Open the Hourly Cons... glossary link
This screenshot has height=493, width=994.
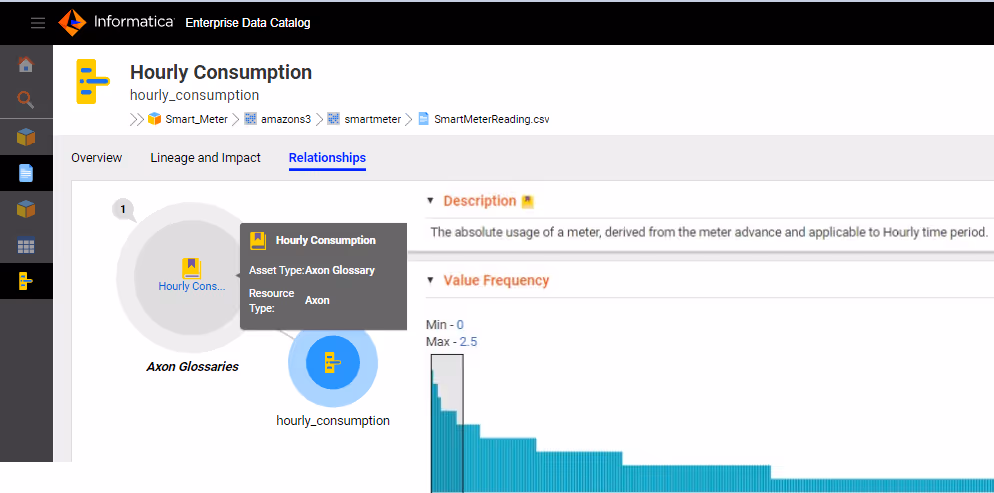(191, 286)
